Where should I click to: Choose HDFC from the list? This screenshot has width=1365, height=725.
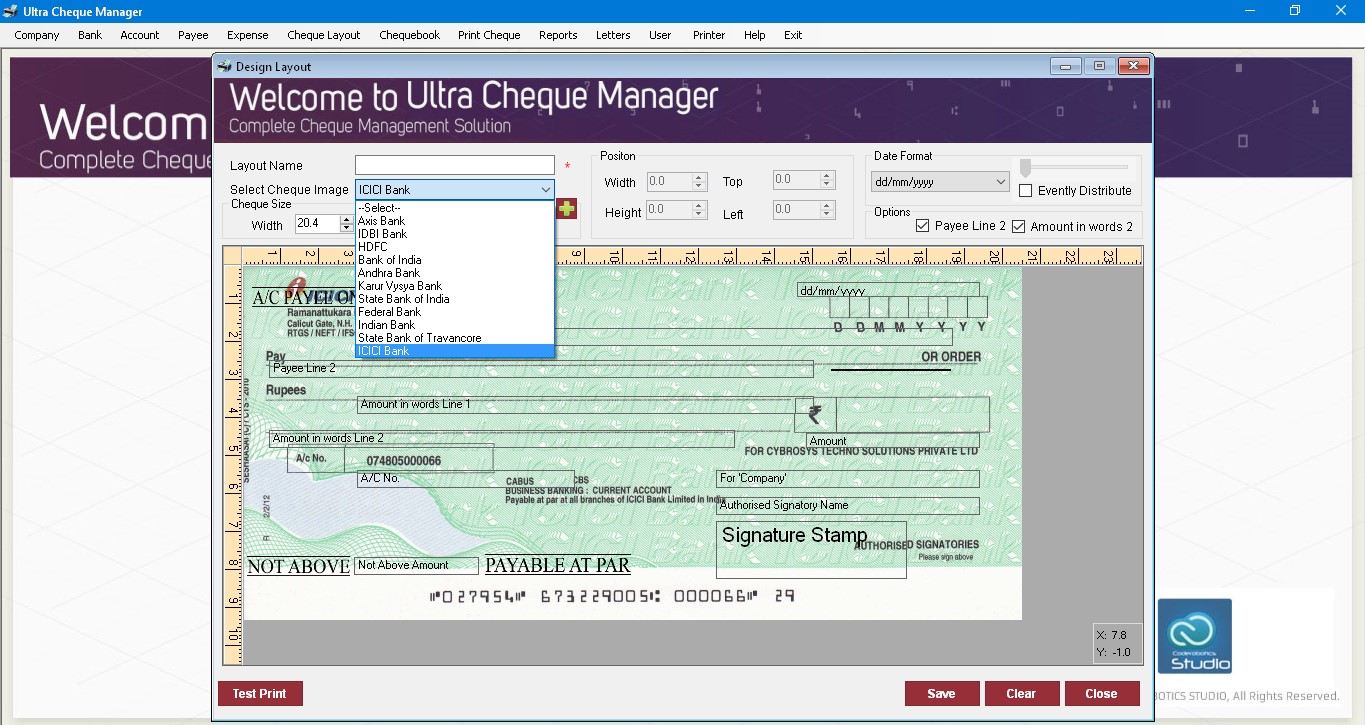click(x=455, y=247)
